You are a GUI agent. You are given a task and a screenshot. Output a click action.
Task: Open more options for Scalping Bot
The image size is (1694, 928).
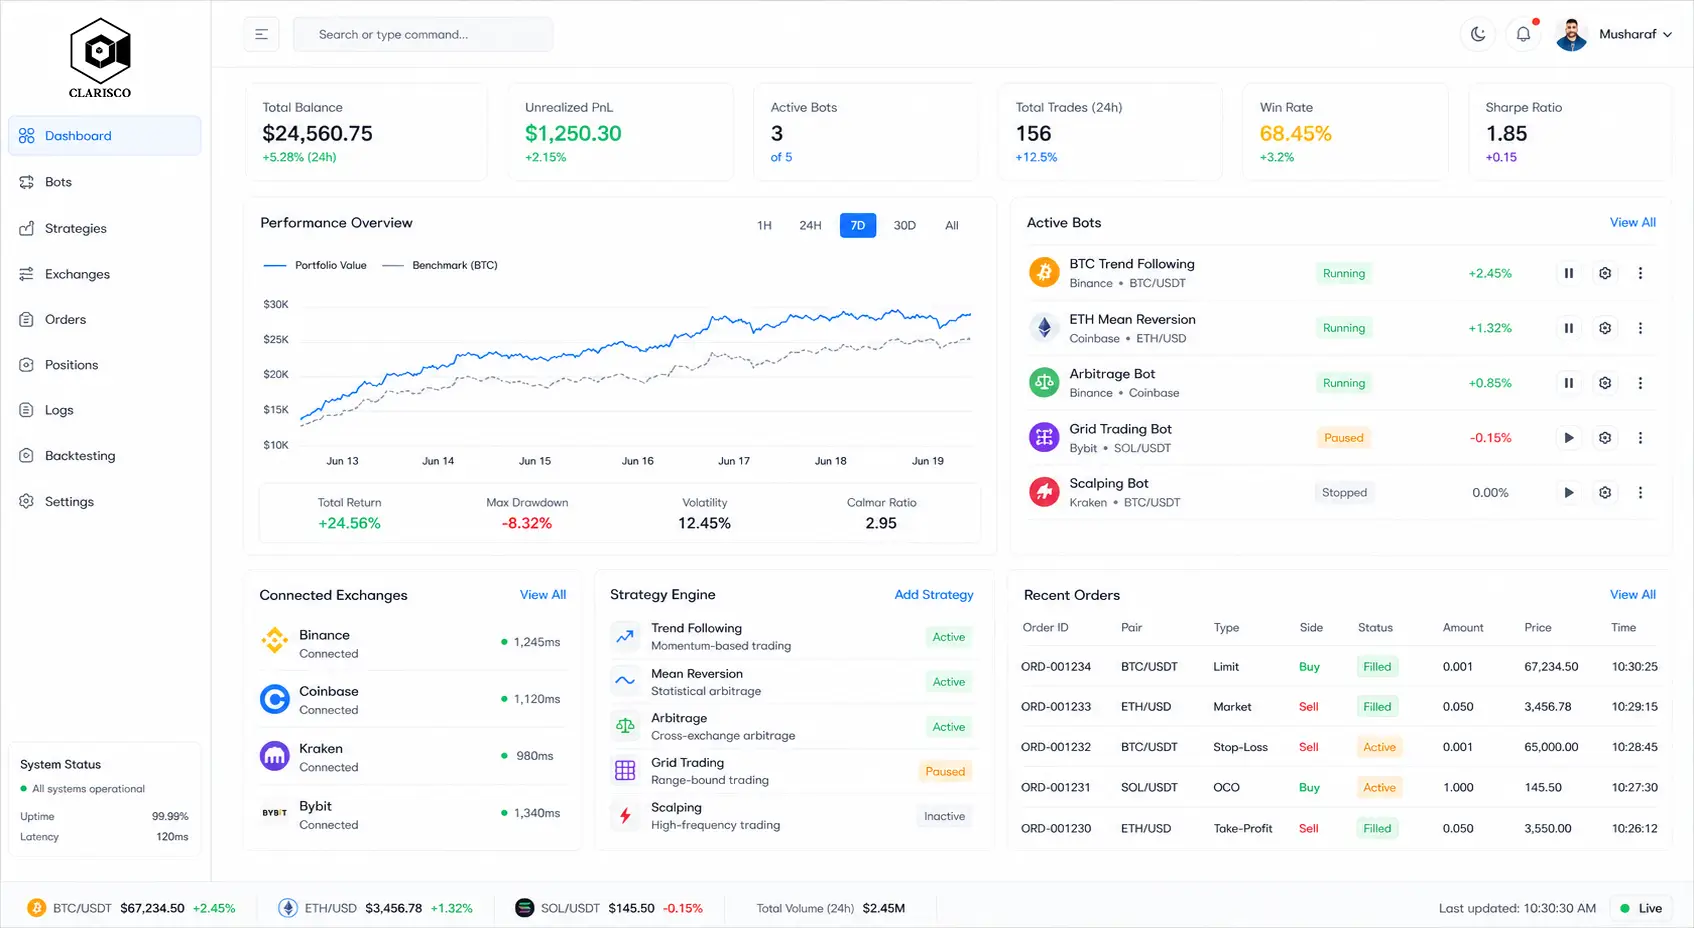tap(1640, 492)
